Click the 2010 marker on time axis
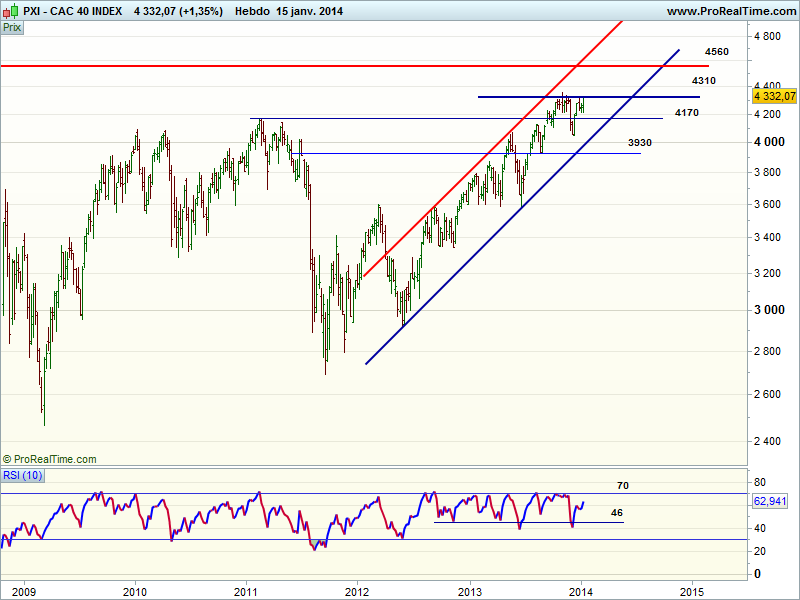This screenshot has height=600, width=800. click(135, 590)
